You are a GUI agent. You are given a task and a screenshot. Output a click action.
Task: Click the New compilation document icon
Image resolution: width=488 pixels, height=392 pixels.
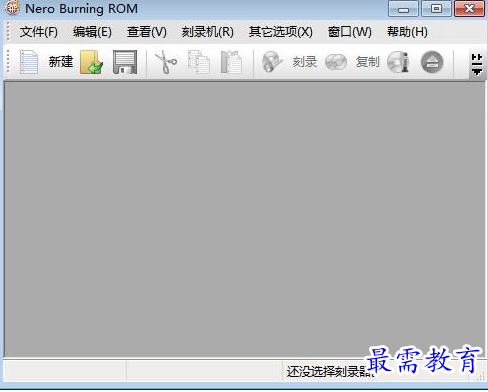tap(29, 62)
